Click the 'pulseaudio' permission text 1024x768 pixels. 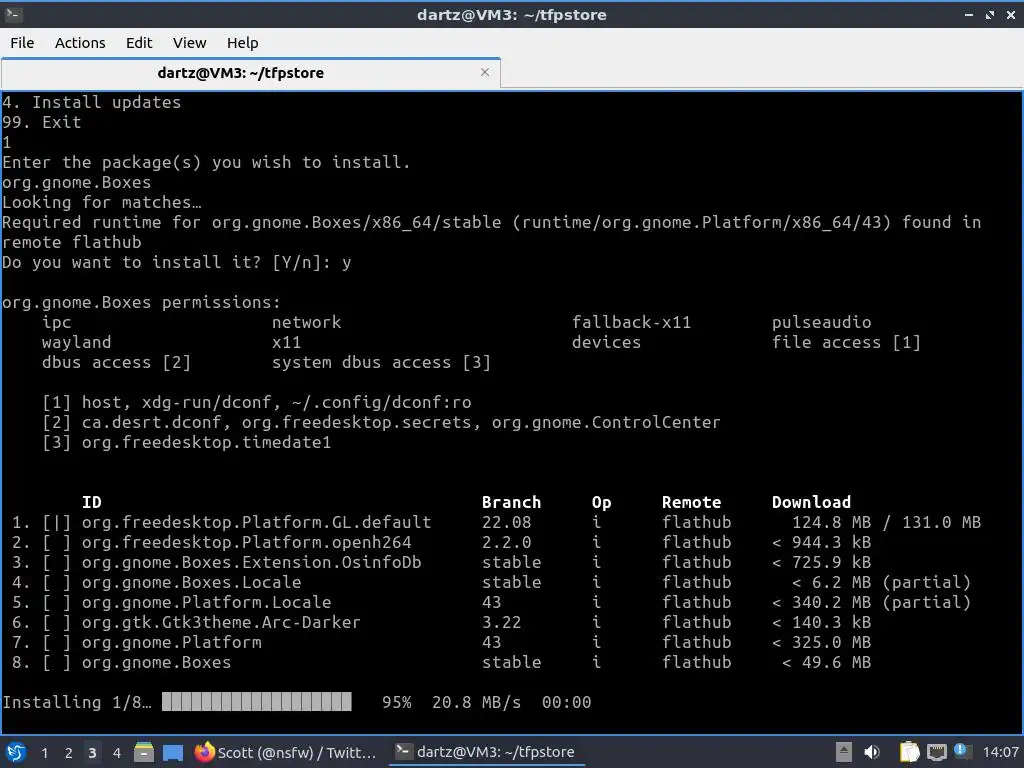coord(822,323)
